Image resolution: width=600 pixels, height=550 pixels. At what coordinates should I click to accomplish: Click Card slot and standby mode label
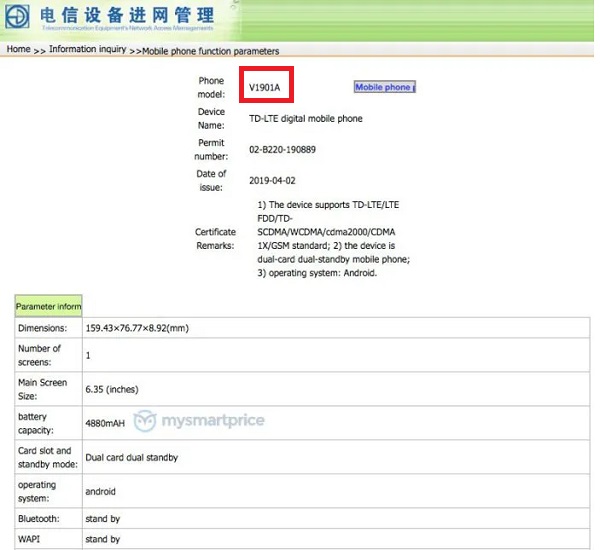pos(48,457)
